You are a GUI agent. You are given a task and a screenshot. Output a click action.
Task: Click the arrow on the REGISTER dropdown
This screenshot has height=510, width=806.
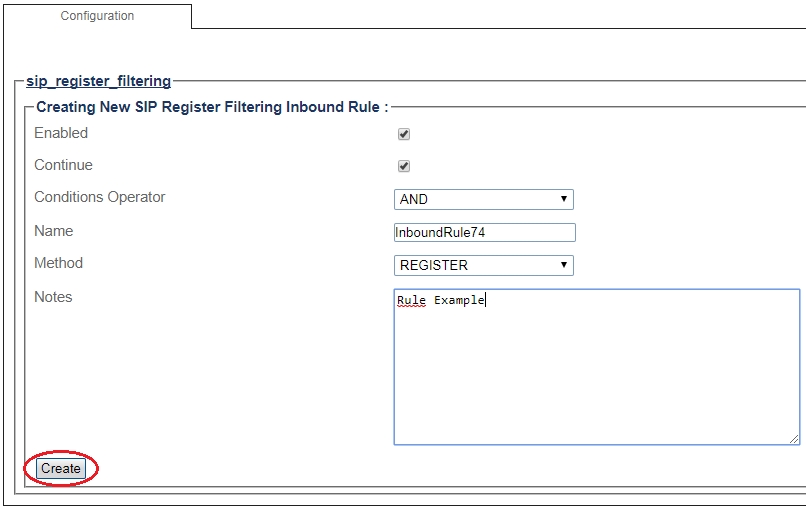tap(565, 265)
